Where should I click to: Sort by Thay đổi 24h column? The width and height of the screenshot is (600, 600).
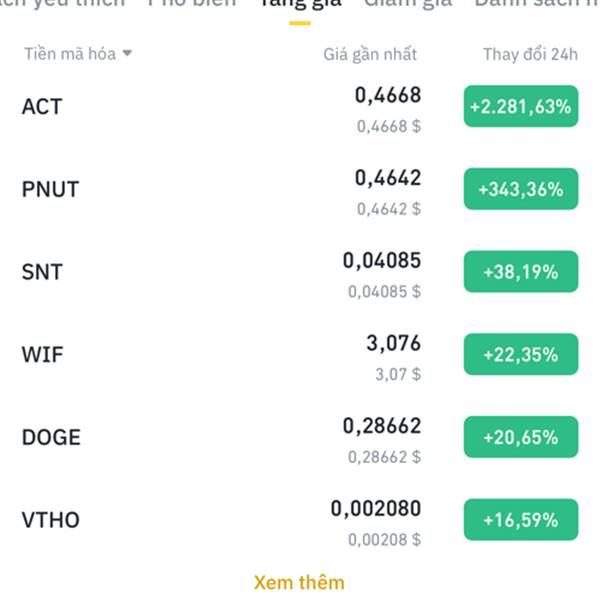coord(530,54)
